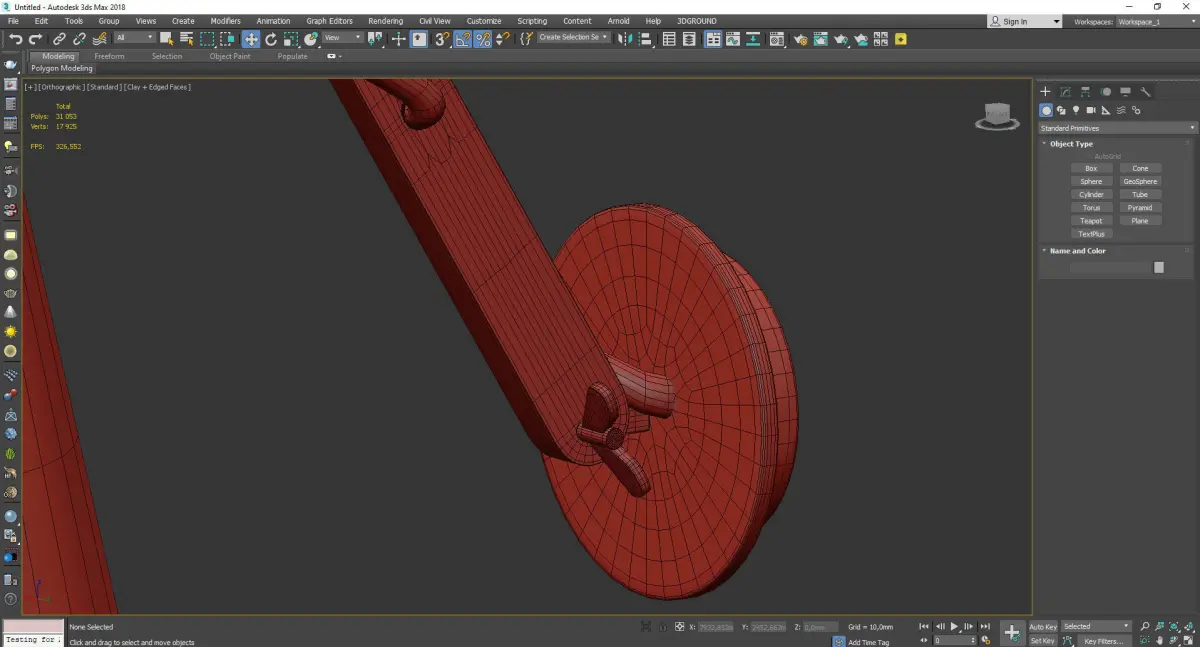Click the Set Key button
The width and height of the screenshot is (1200, 647).
1042,640
